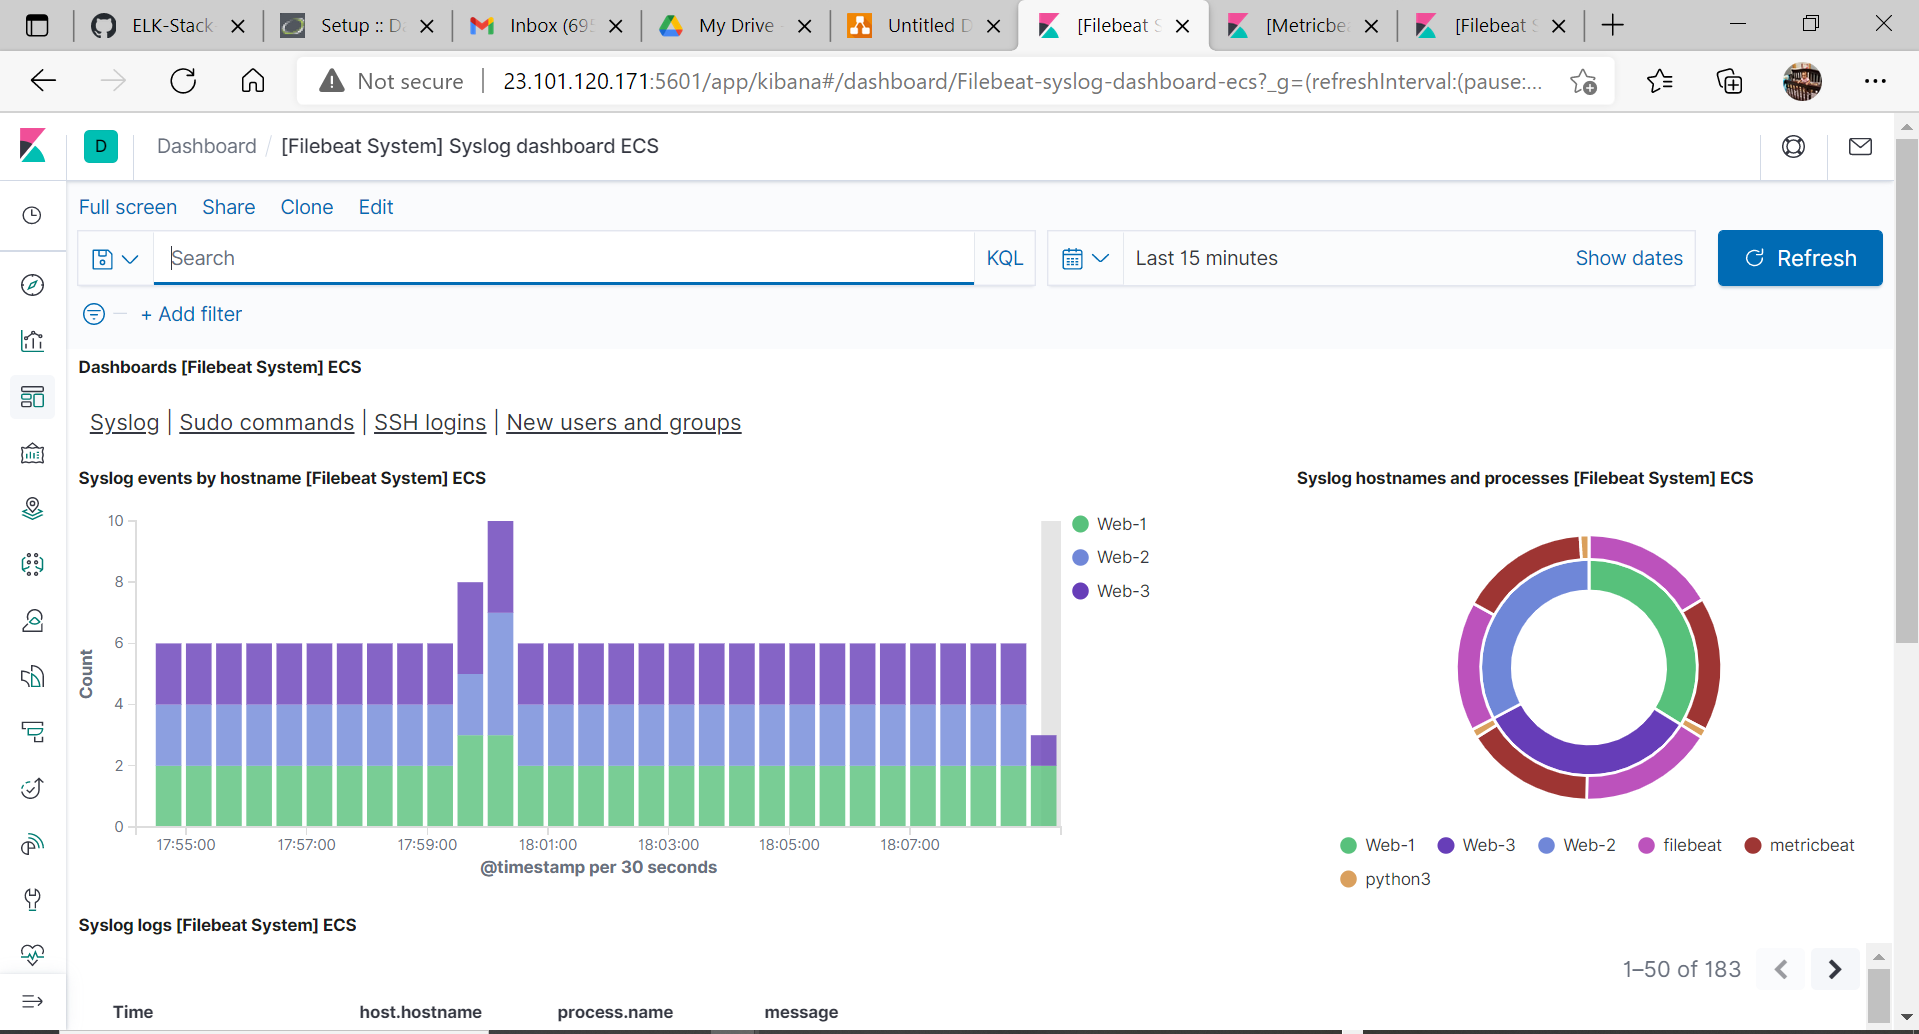Open Recently viewed items with the clock icon
1919x1034 pixels.
(x=33, y=215)
